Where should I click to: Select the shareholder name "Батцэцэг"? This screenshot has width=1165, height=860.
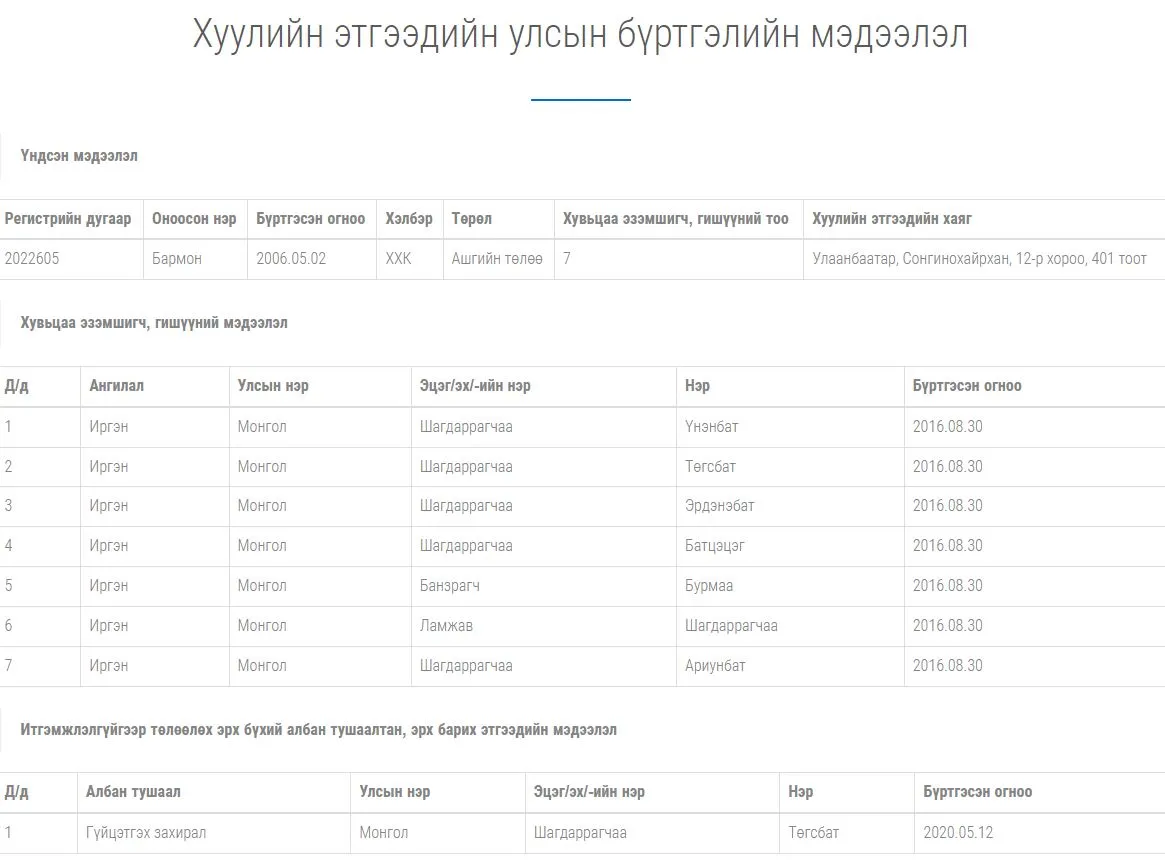715,546
